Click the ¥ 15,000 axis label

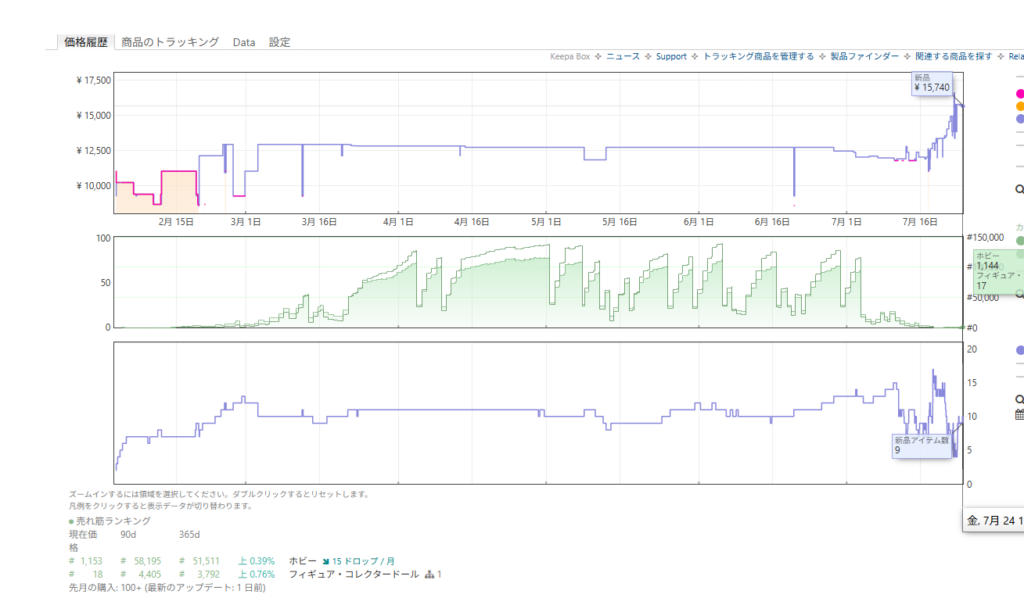click(x=93, y=116)
